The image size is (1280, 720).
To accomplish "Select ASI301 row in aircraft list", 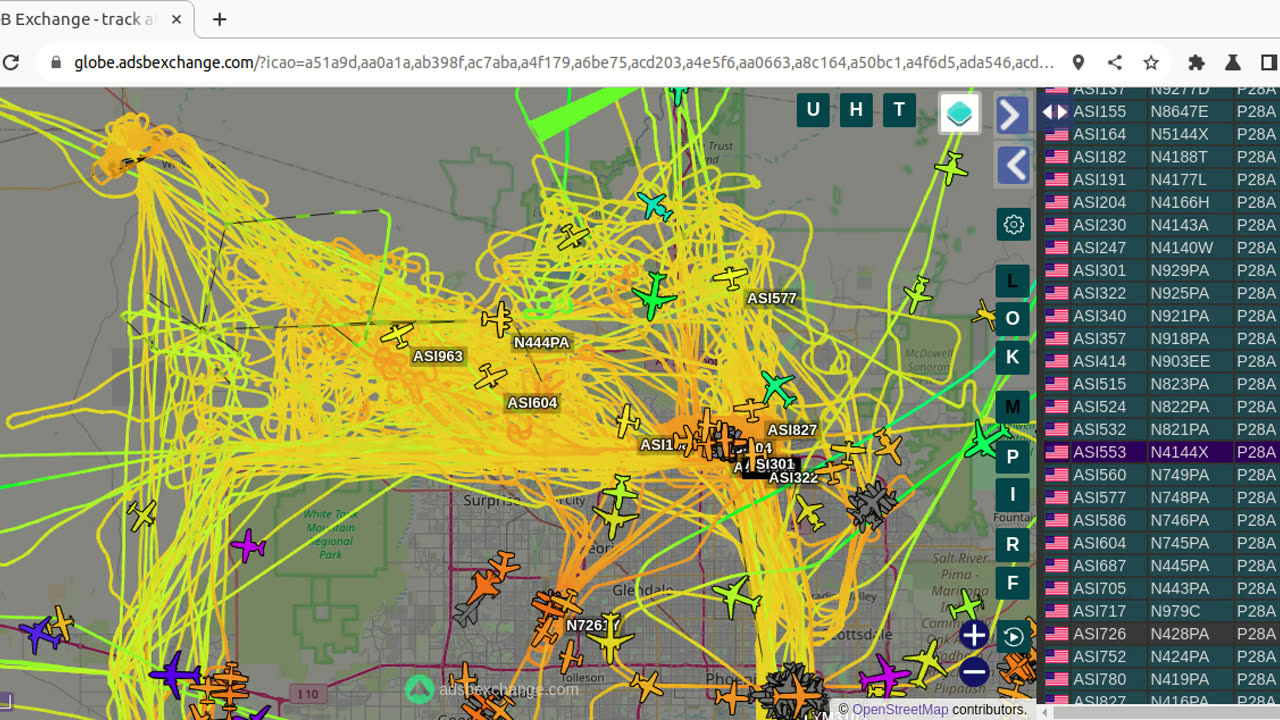I will tap(1160, 270).
